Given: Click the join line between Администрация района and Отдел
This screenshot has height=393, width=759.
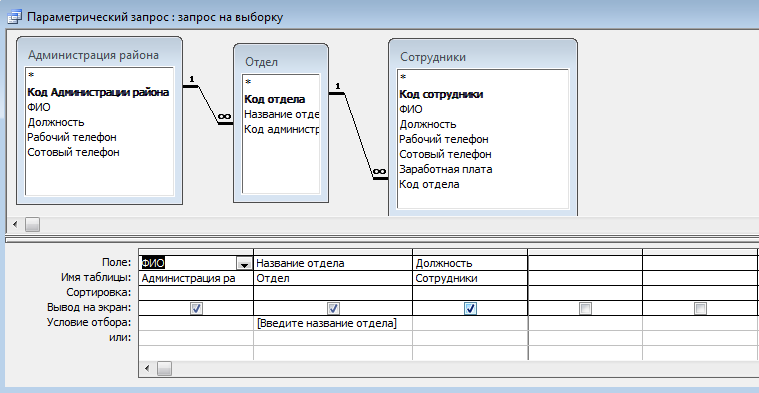Looking at the screenshot, I should pyautogui.click(x=208, y=105).
